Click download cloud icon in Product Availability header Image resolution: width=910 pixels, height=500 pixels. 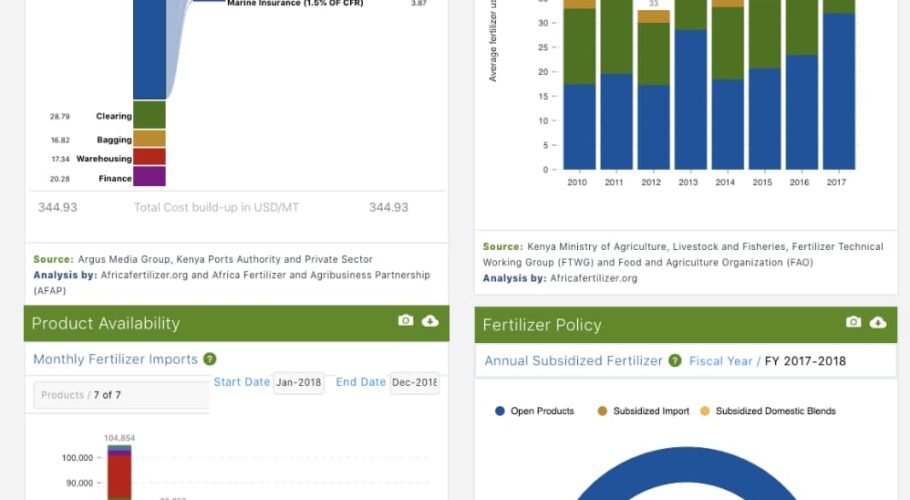pyautogui.click(x=430, y=321)
